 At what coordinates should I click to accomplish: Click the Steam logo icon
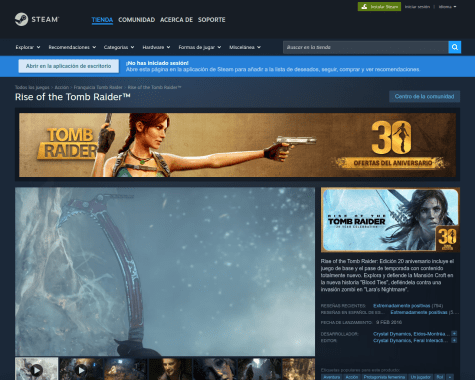point(21,19)
